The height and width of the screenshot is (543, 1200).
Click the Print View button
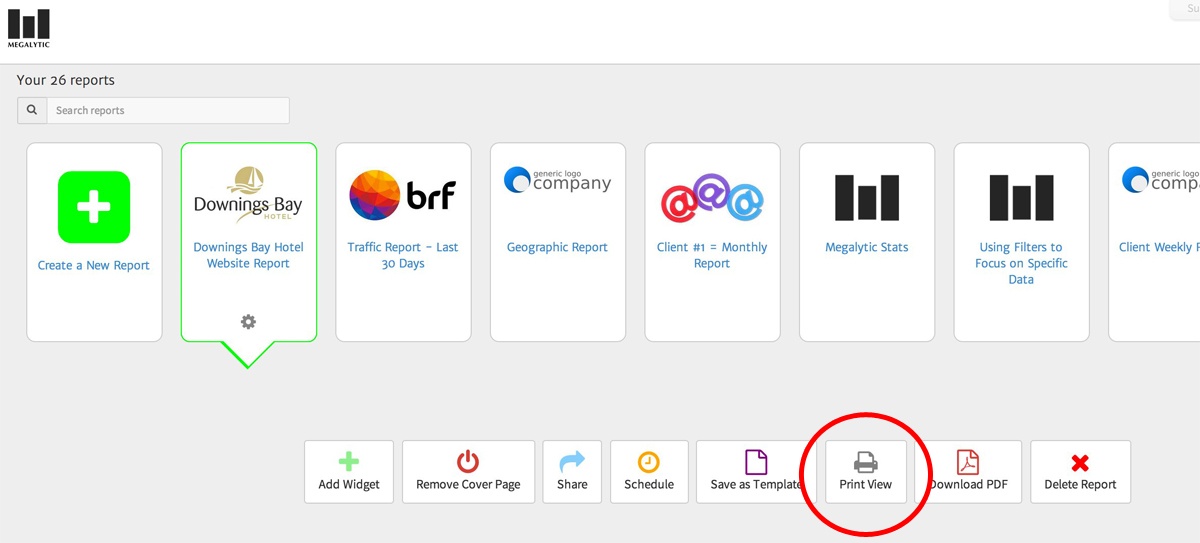coord(866,471)
